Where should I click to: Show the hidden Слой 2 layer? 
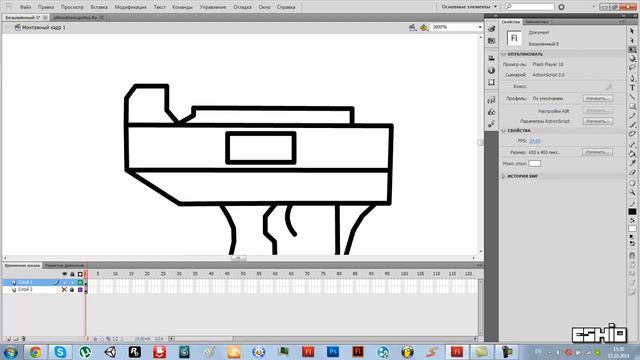click(x=64, y=289)
